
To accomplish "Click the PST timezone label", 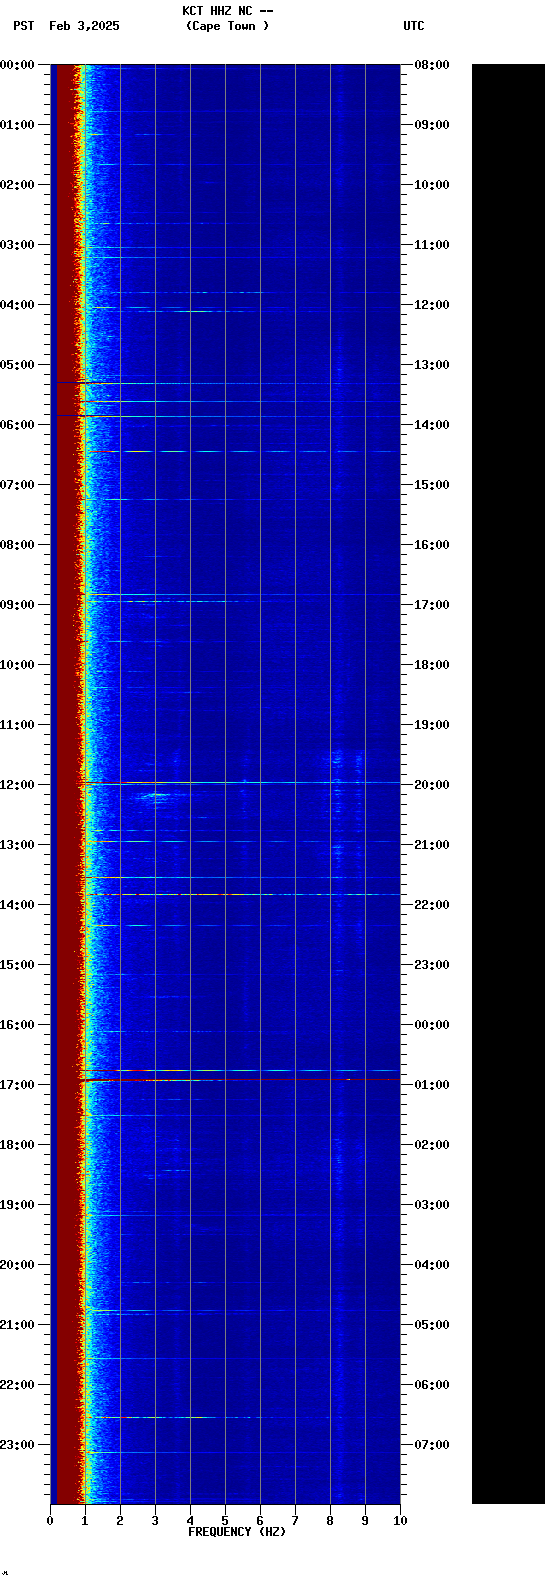I will (24, 26).
